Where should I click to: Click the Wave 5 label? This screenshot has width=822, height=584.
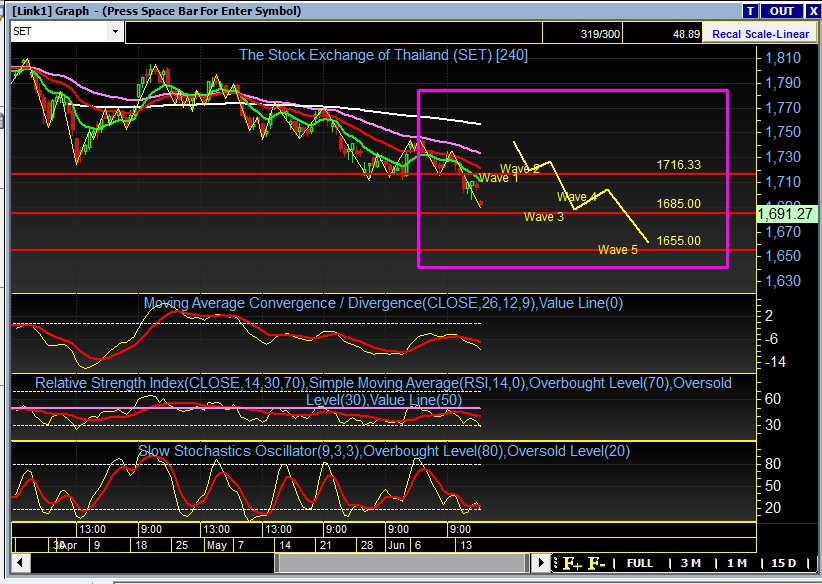point(618,250)
